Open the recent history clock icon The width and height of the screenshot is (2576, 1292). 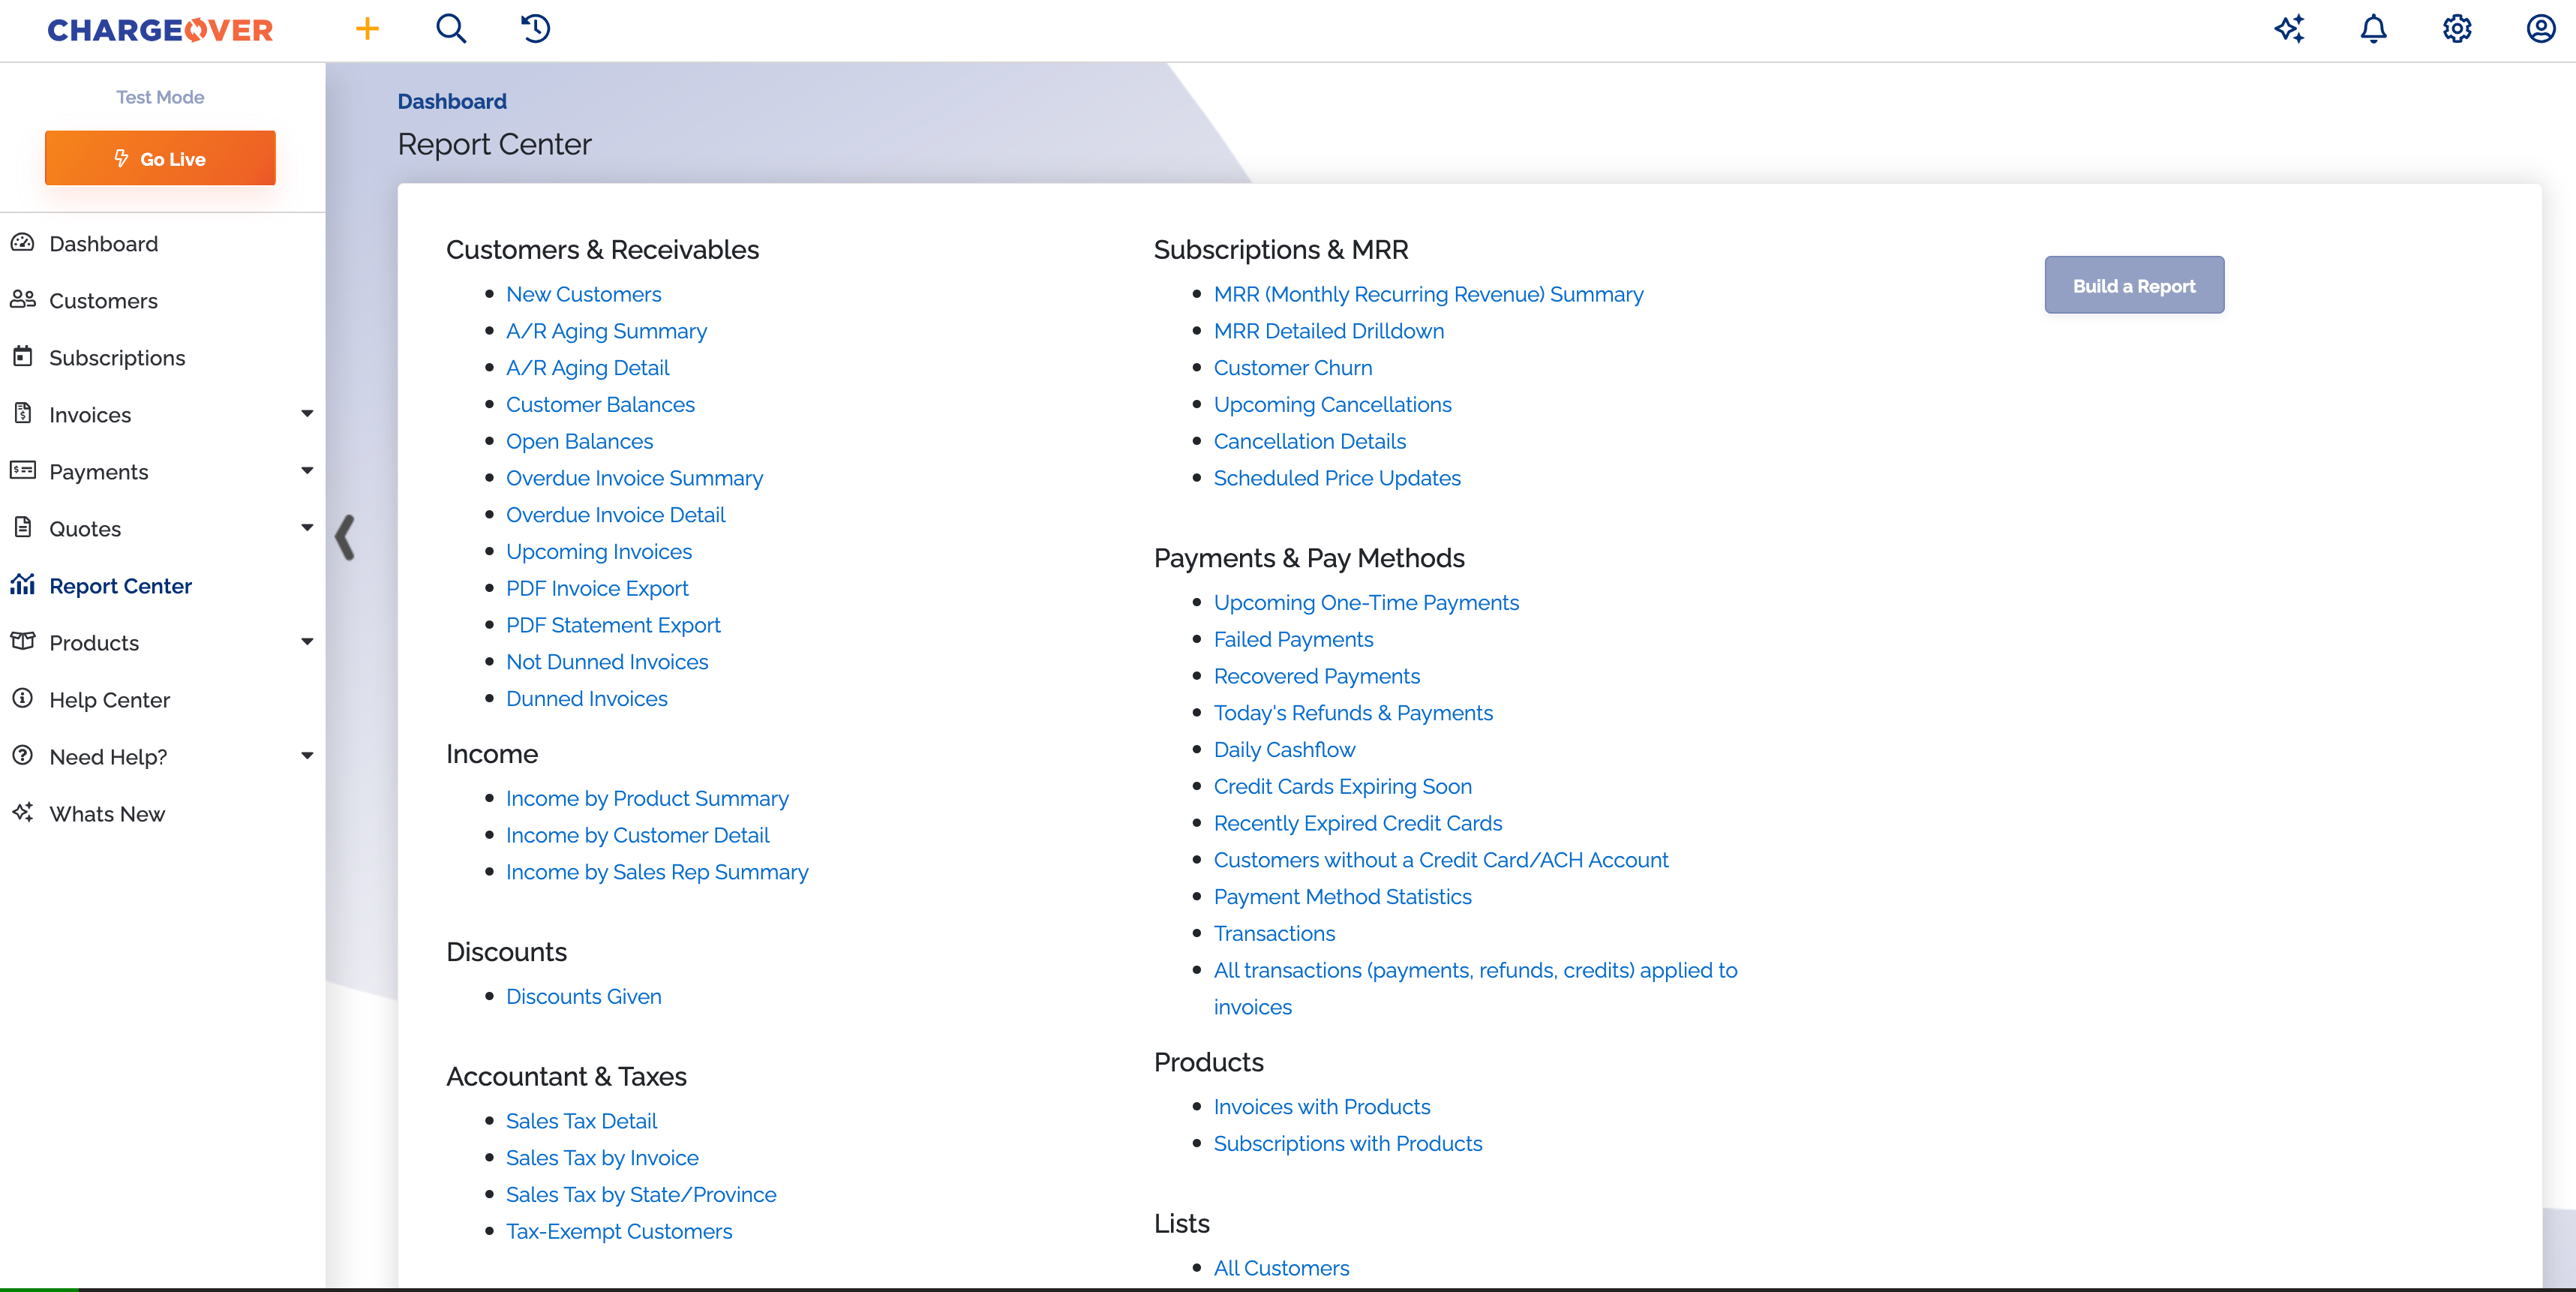click(535, 29)
